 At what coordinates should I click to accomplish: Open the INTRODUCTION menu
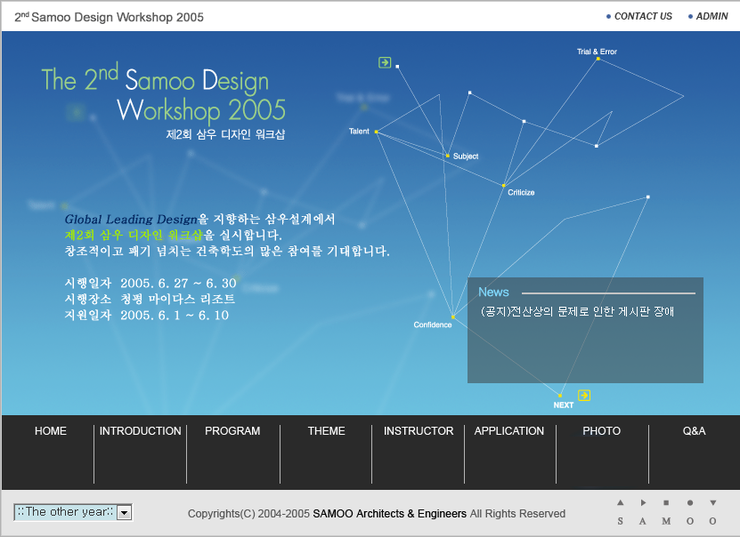click(140, 431)
